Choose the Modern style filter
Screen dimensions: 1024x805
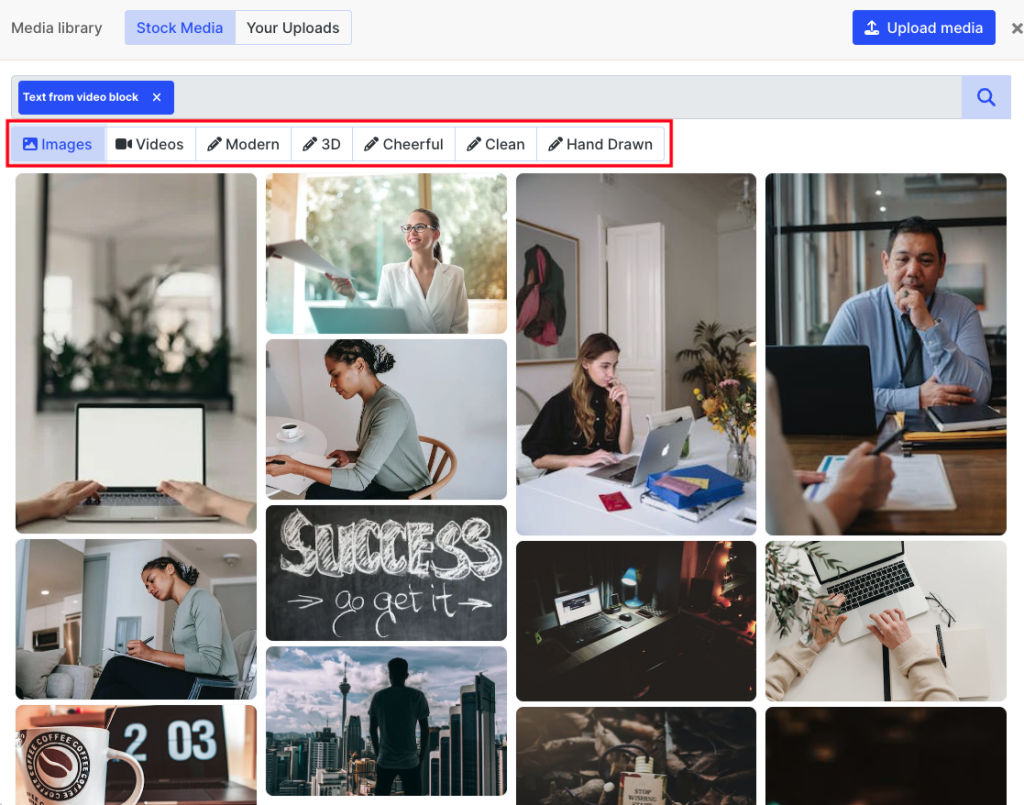pos(243,144)
